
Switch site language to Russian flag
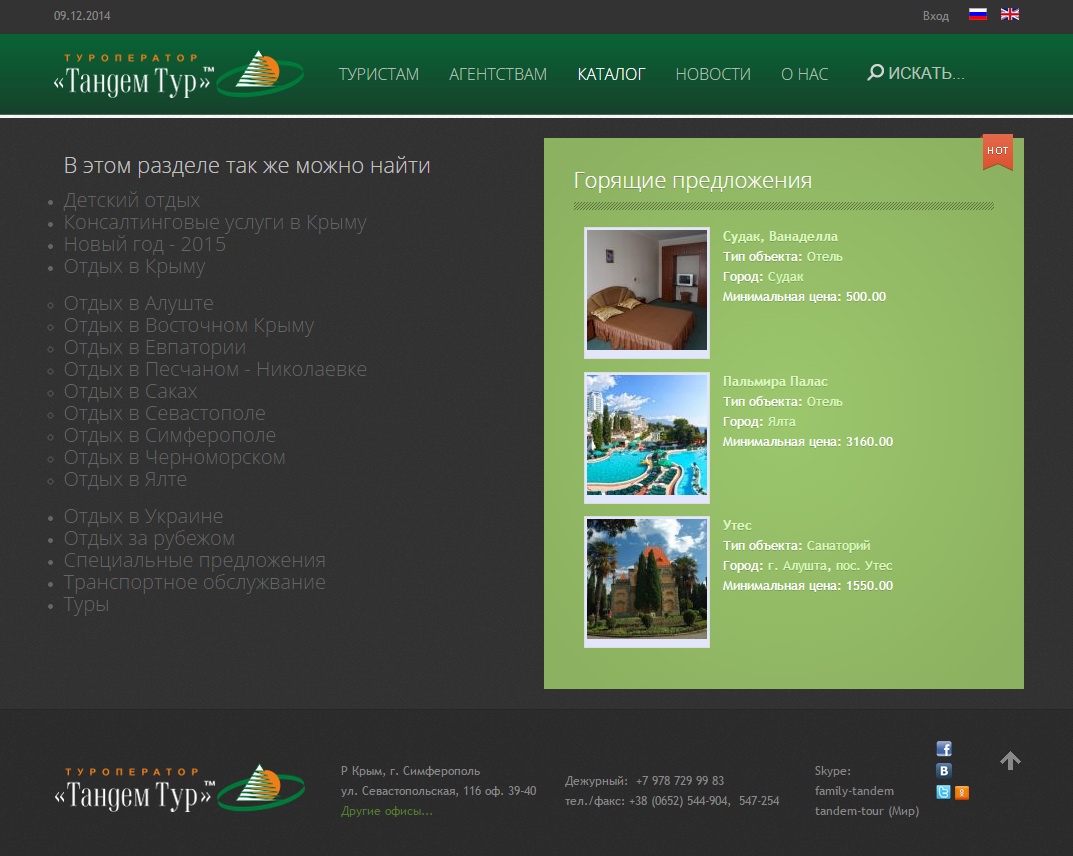pyautogui.click(x=977, y=15)
